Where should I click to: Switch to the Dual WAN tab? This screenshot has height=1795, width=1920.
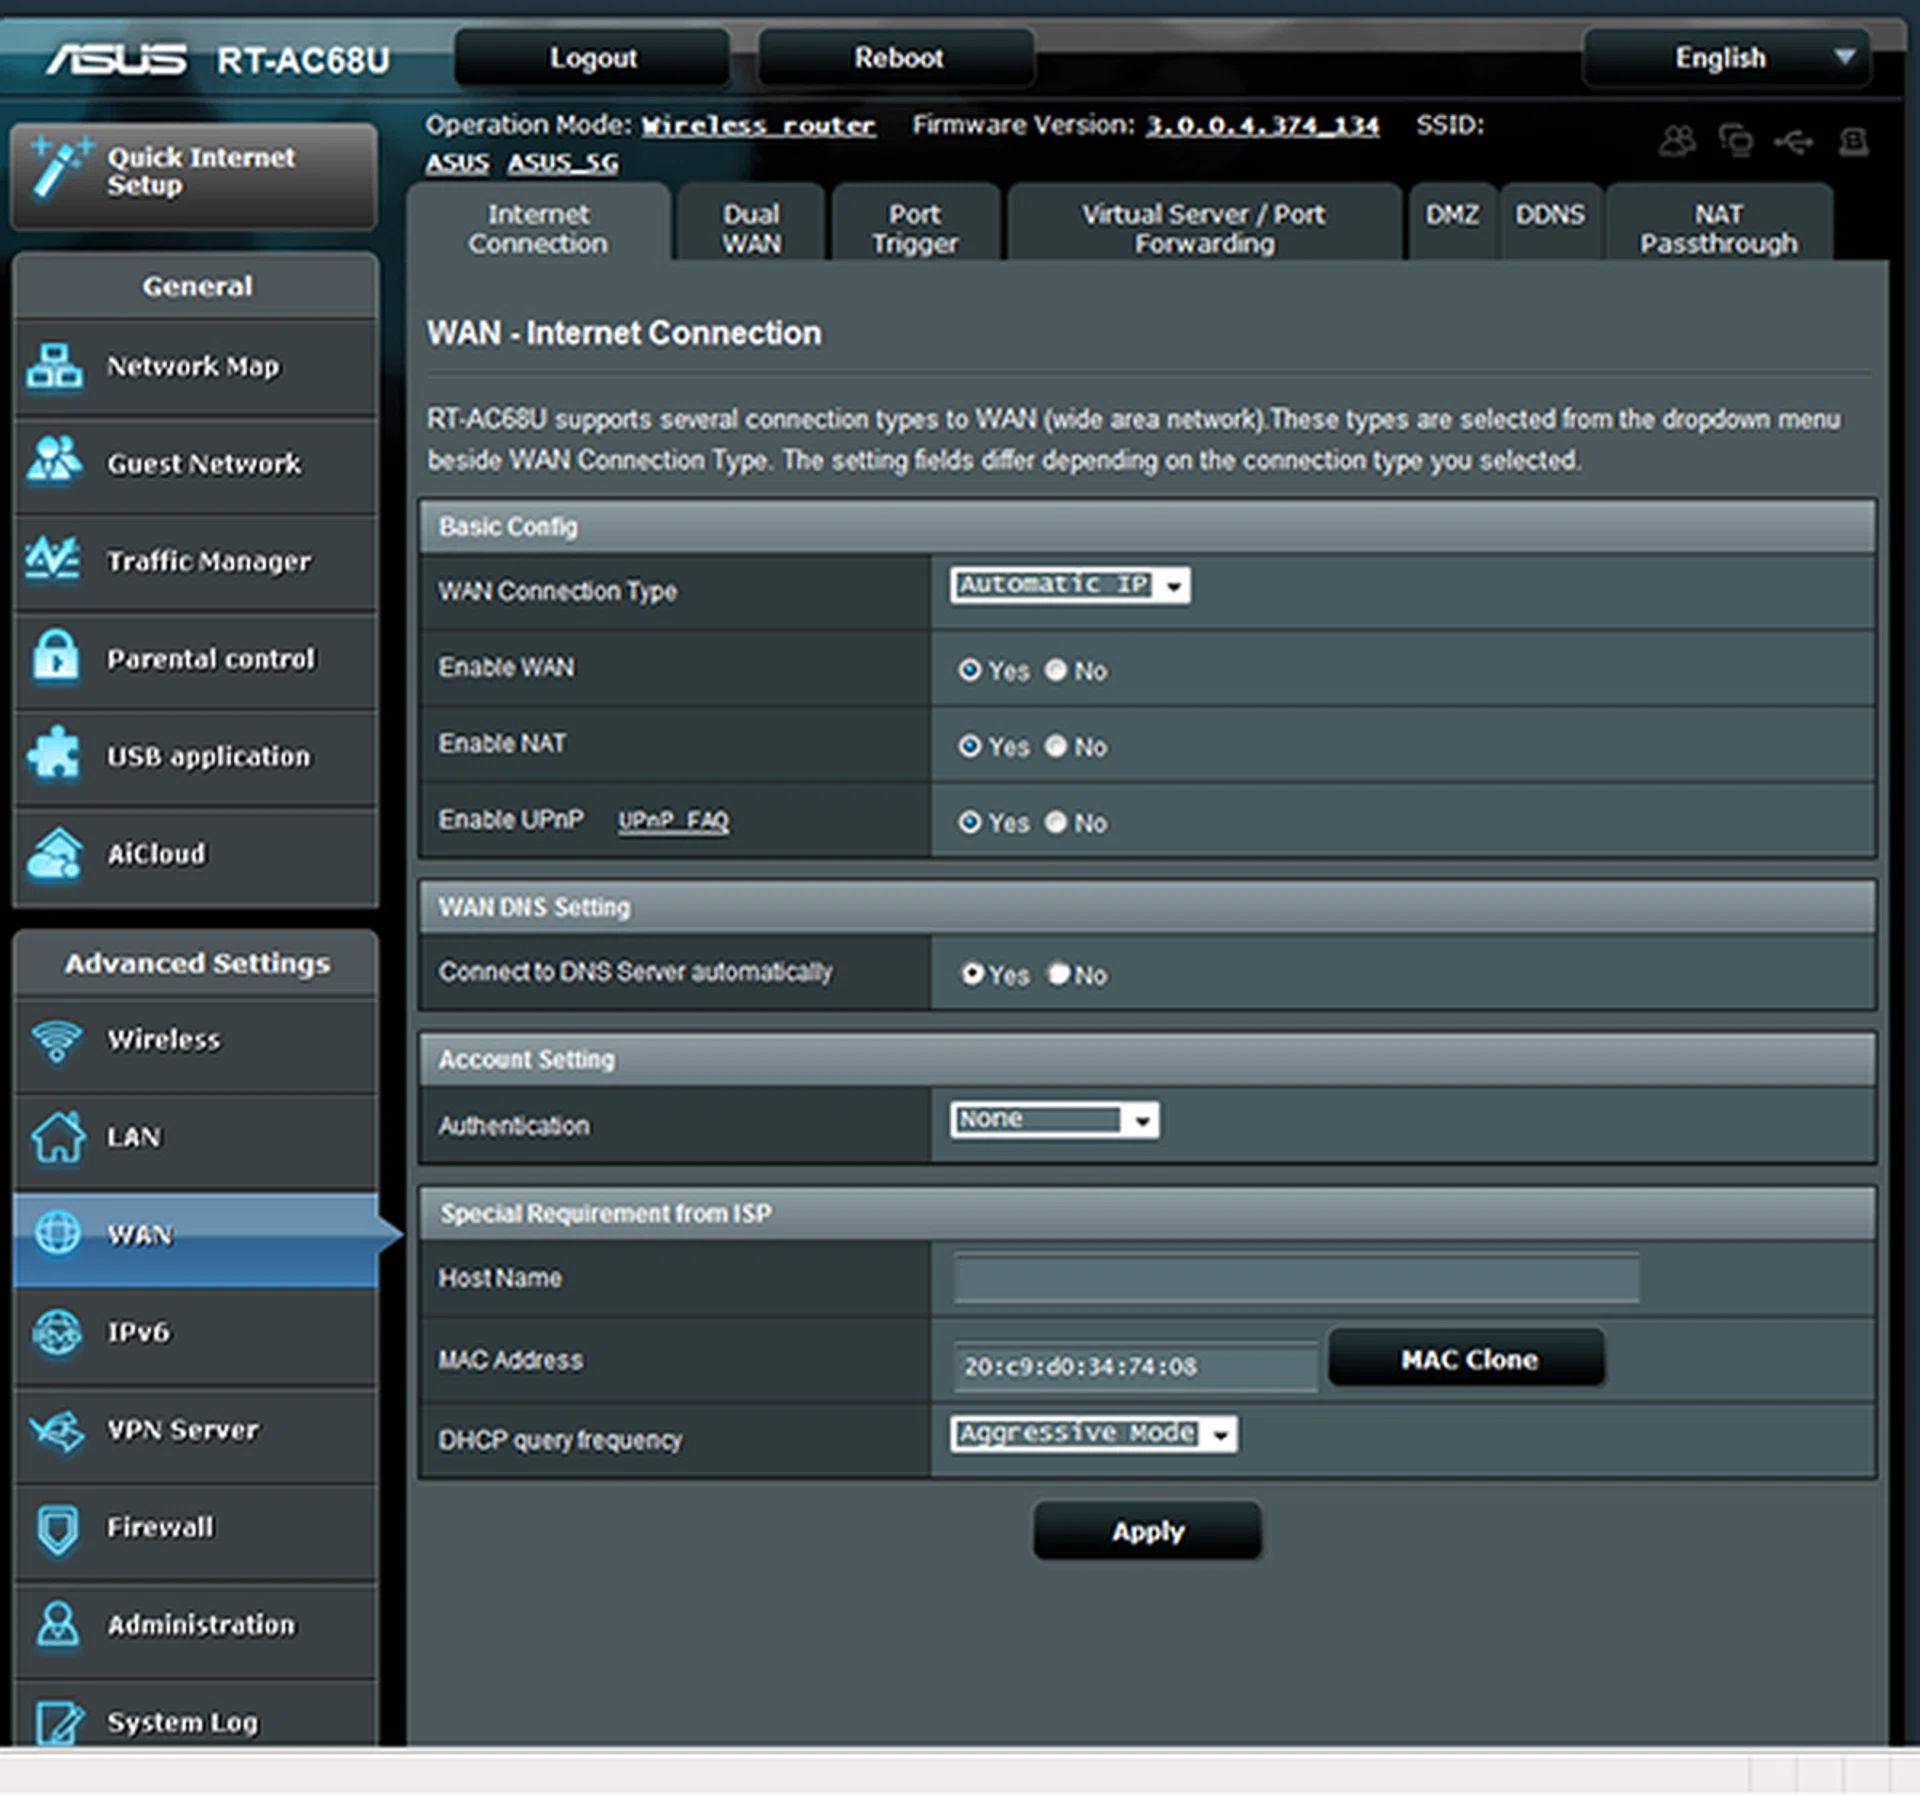[750, 228]
